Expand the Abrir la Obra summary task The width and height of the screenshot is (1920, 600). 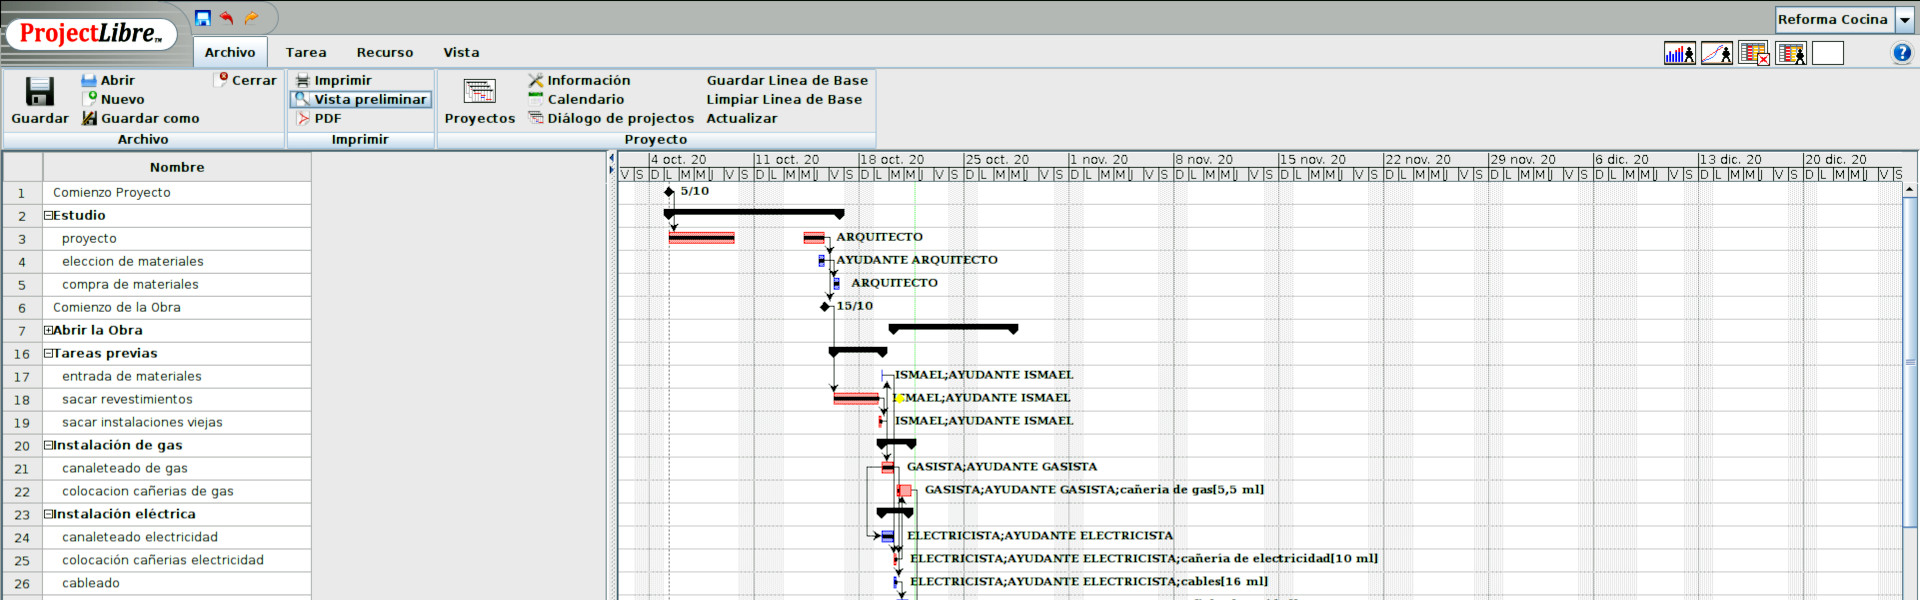click(x=48, y=330)
